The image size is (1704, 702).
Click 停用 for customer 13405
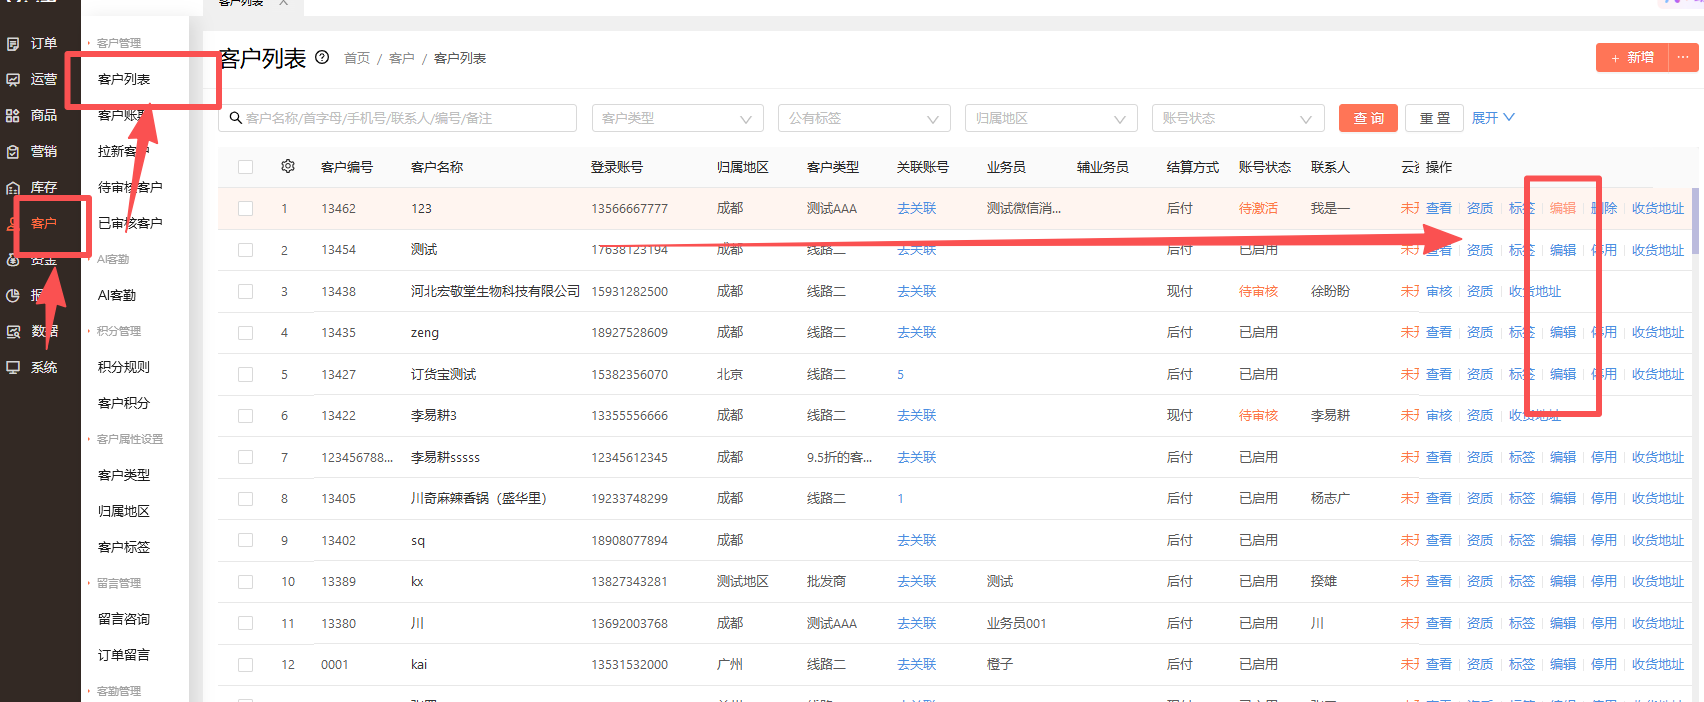(x=1604, y=498)
